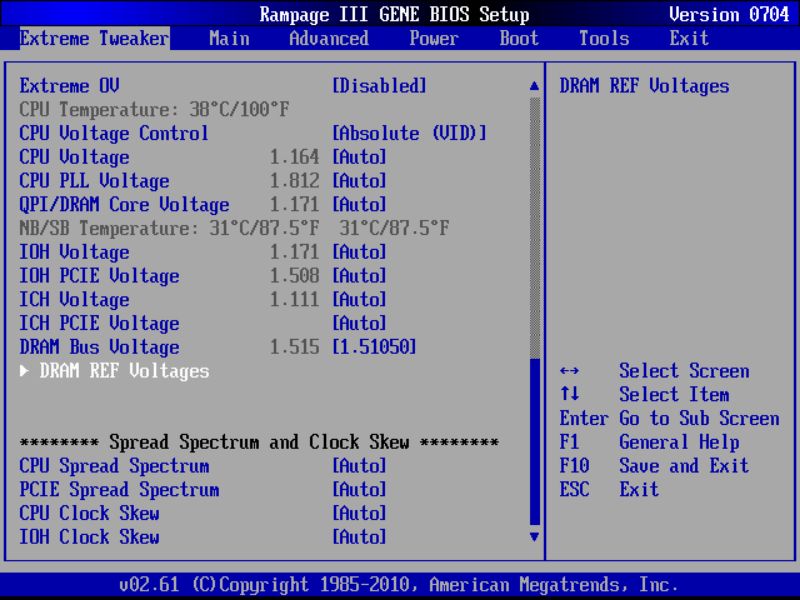Select the IOH Clock Skew label
The image size is (800, 600).
[x=89, y=537]
